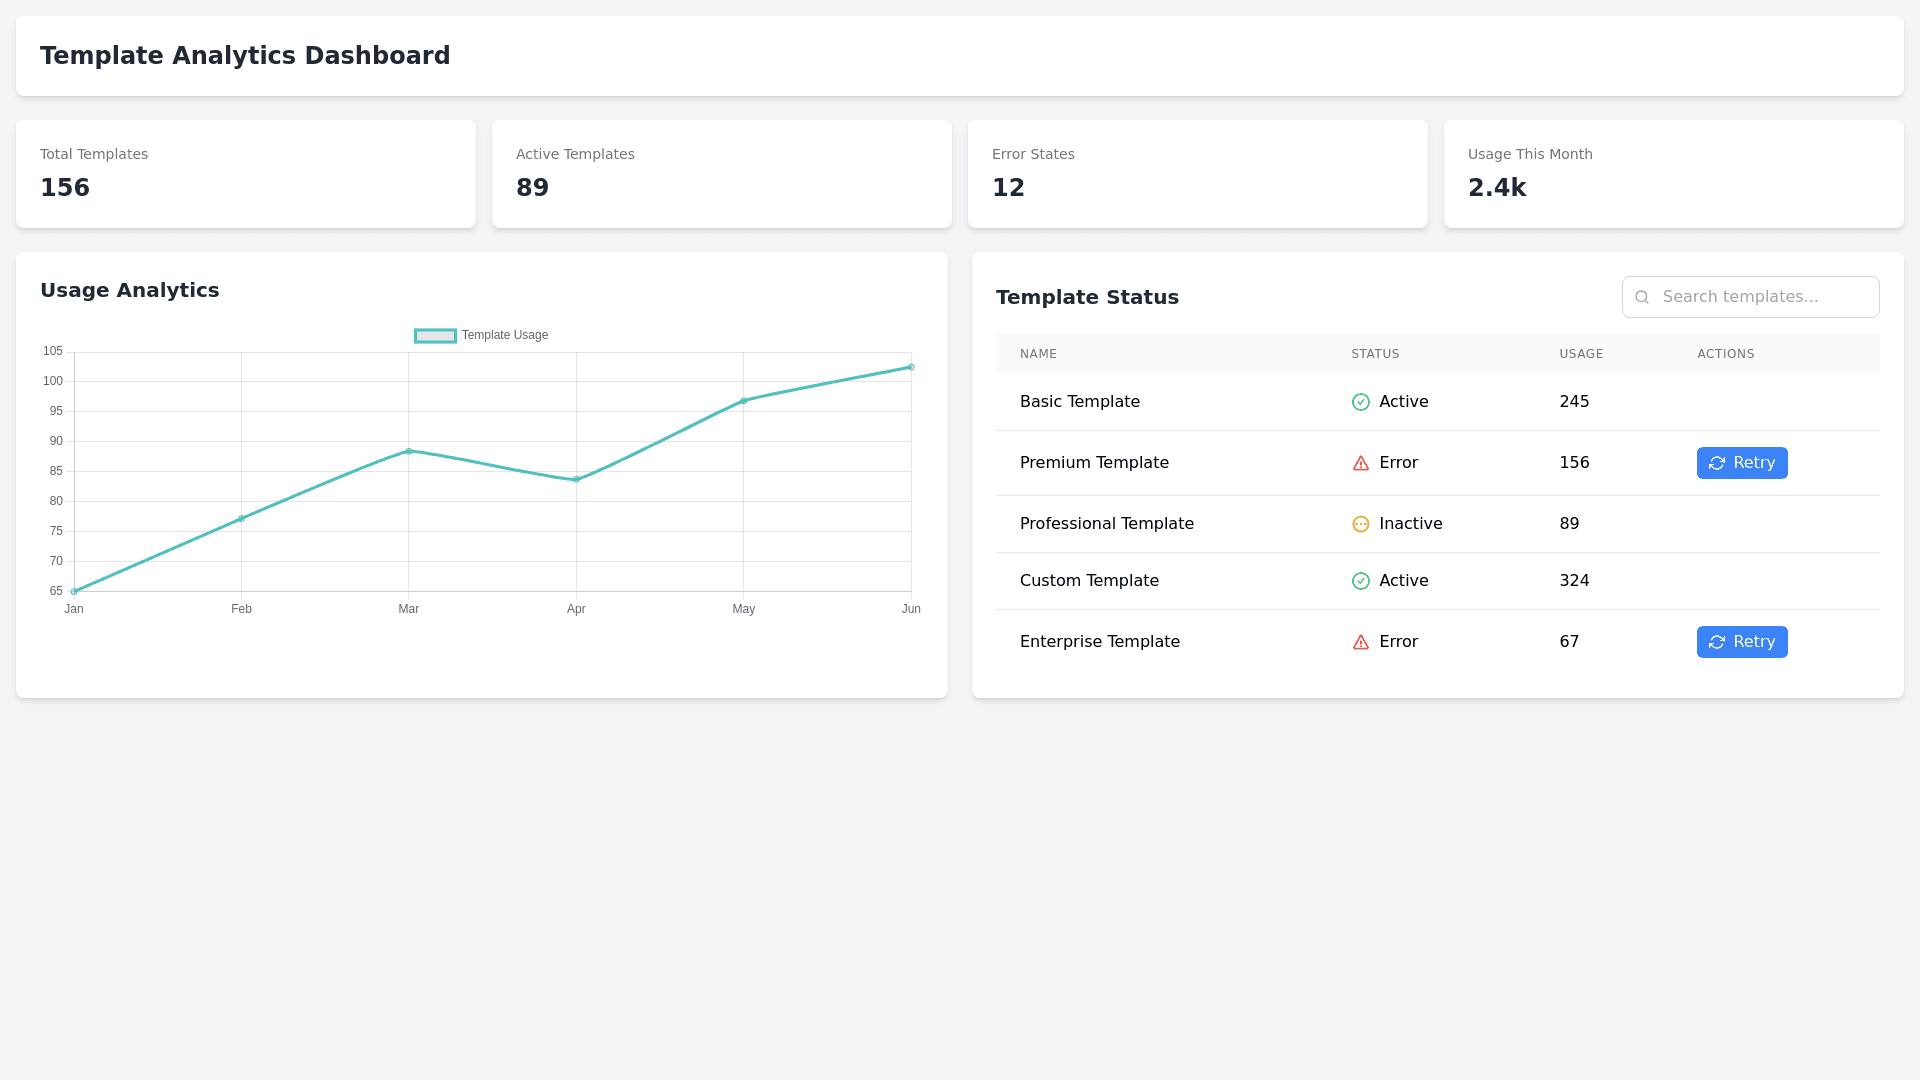This screenshot has width=1920, height=1080.
Task: Click green check icon on Custom Template row
Action: 1360,581
